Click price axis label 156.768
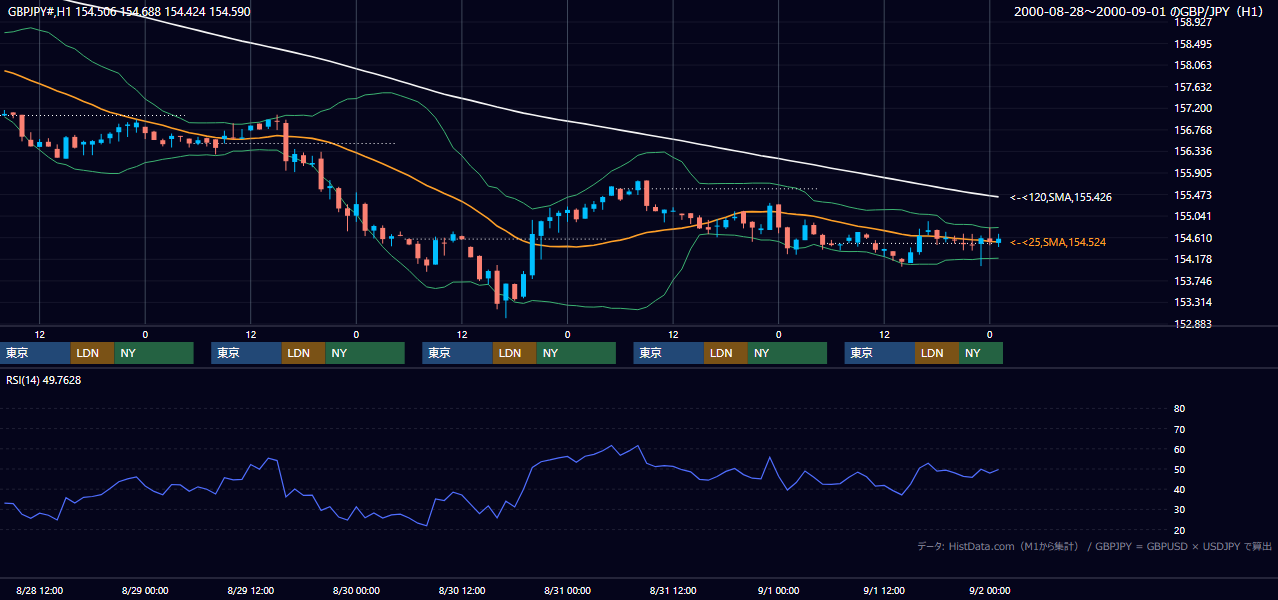This screenshot has width=1278, height=600. (x=1193, y=130)
